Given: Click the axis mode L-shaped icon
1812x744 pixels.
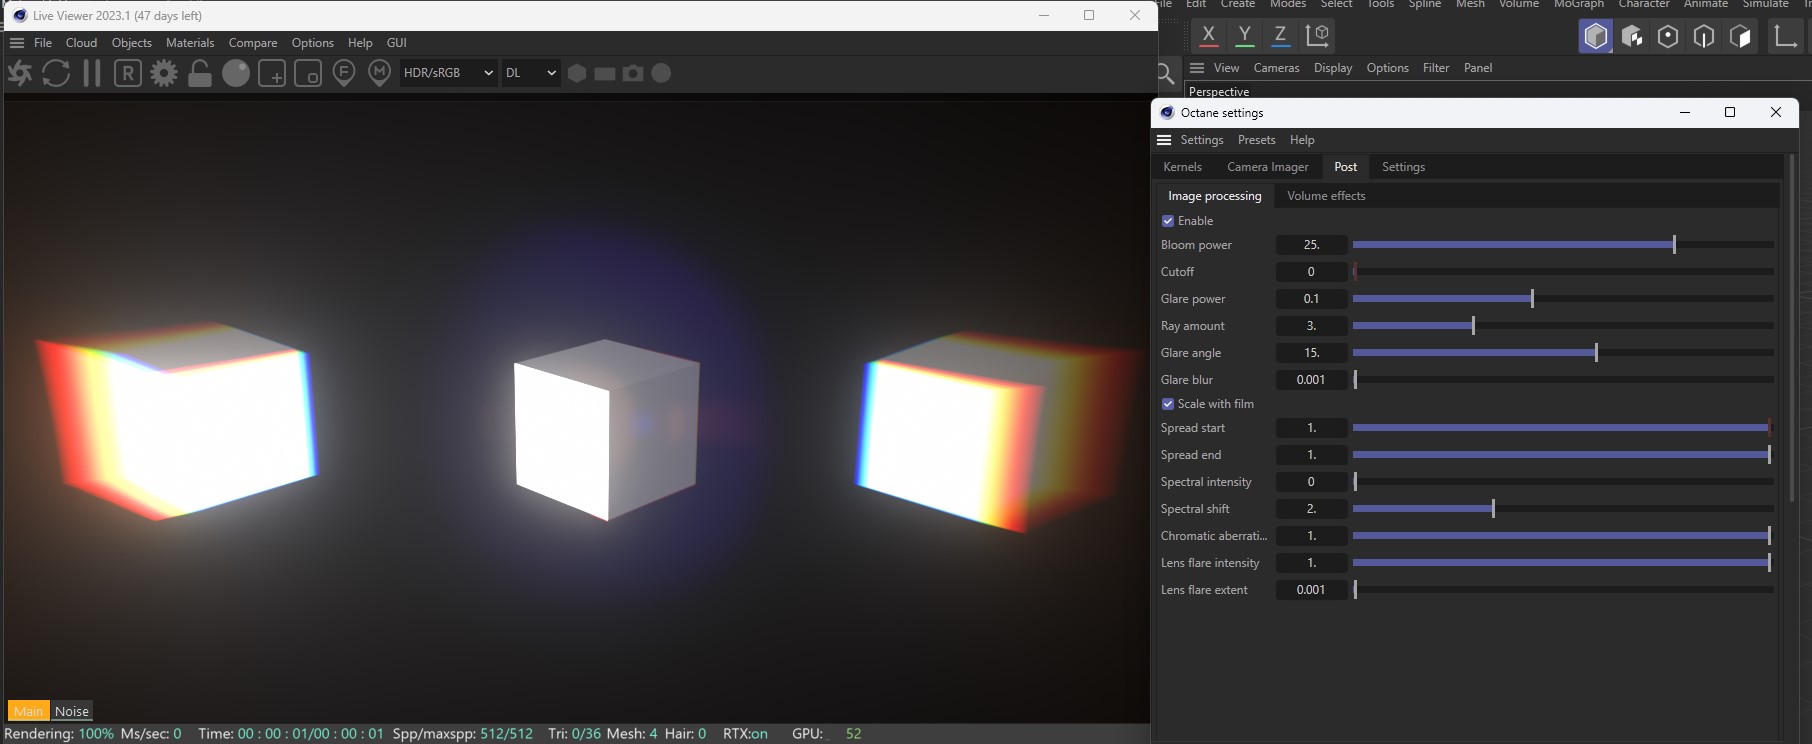Looking at the screenshot, I should 1785,36.
